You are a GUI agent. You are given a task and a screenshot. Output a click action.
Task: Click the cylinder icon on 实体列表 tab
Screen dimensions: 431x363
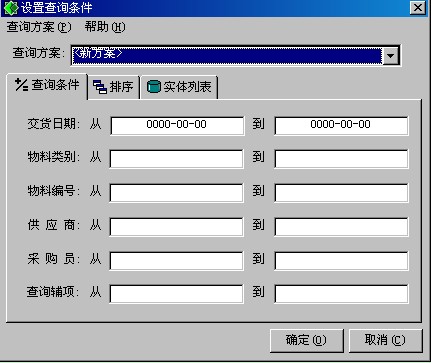click(154, 87)
